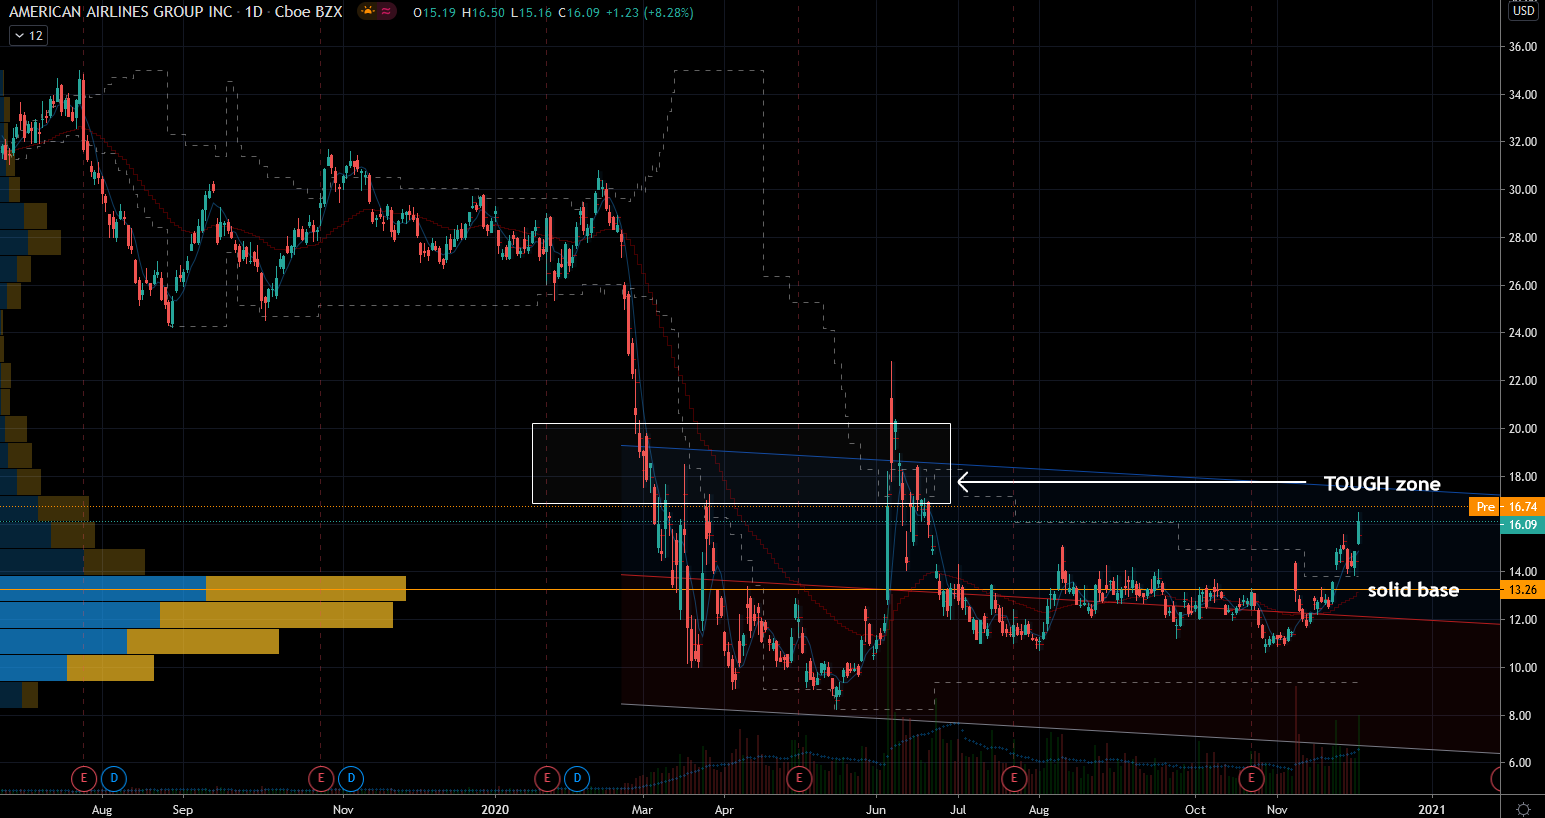Click the Oct label on the time axis
The height and width of the screenshot is (818, 1545).
point(1195,810)
